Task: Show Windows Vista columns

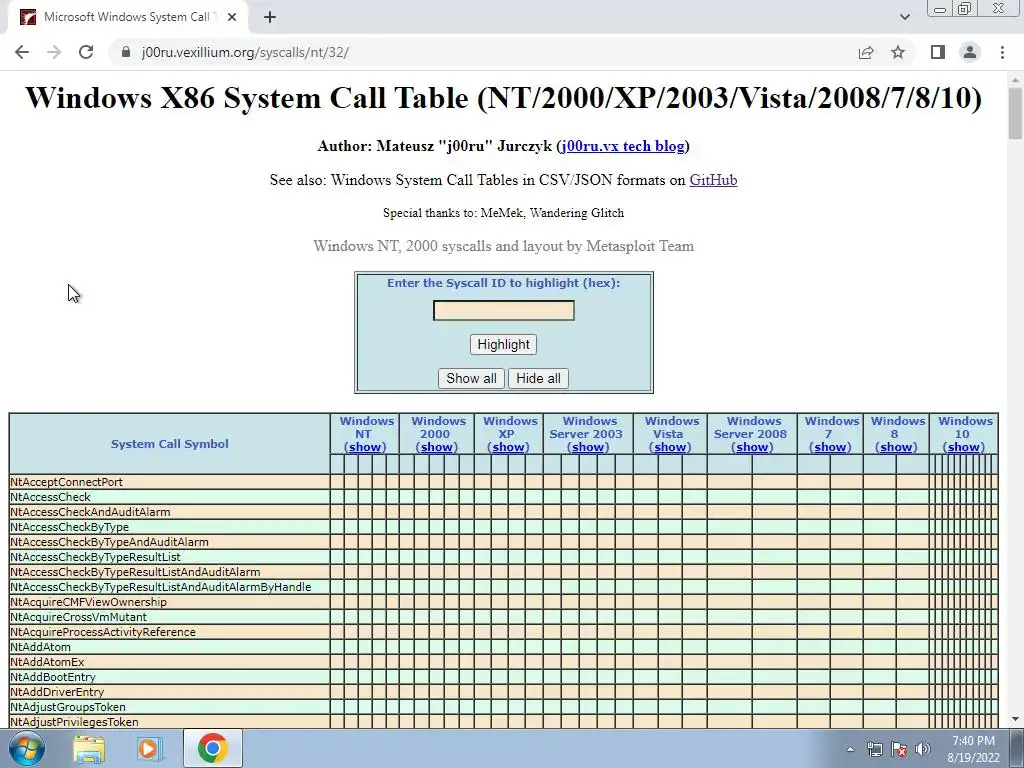Action: tap(670, 447)
